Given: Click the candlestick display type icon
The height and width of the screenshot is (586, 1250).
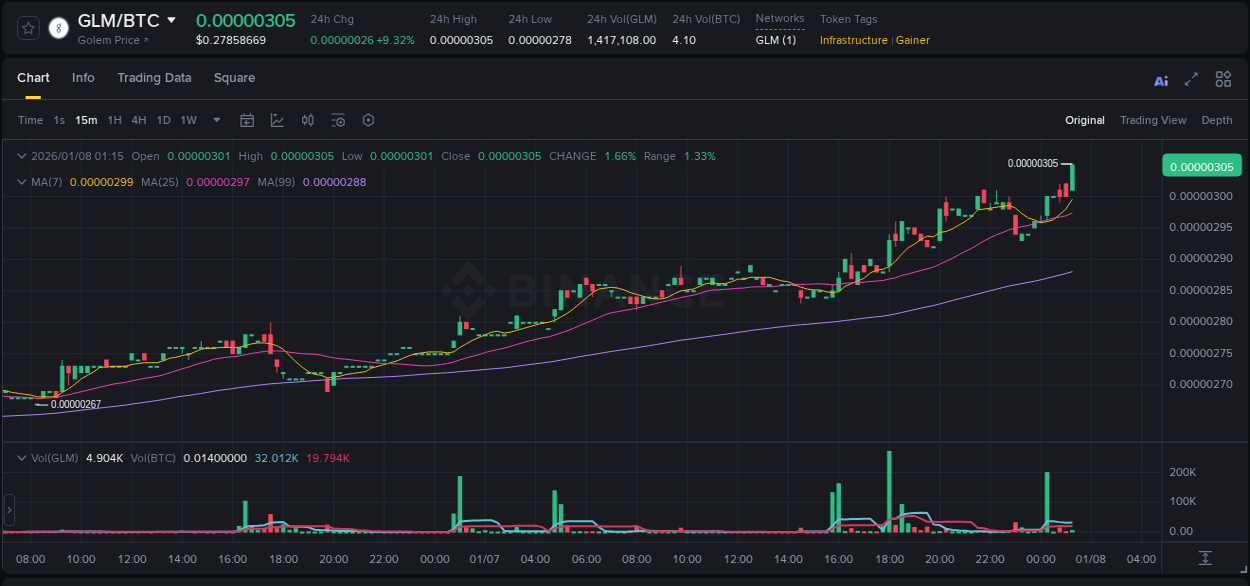Looking at the screenshot, I should click(307, 120).
